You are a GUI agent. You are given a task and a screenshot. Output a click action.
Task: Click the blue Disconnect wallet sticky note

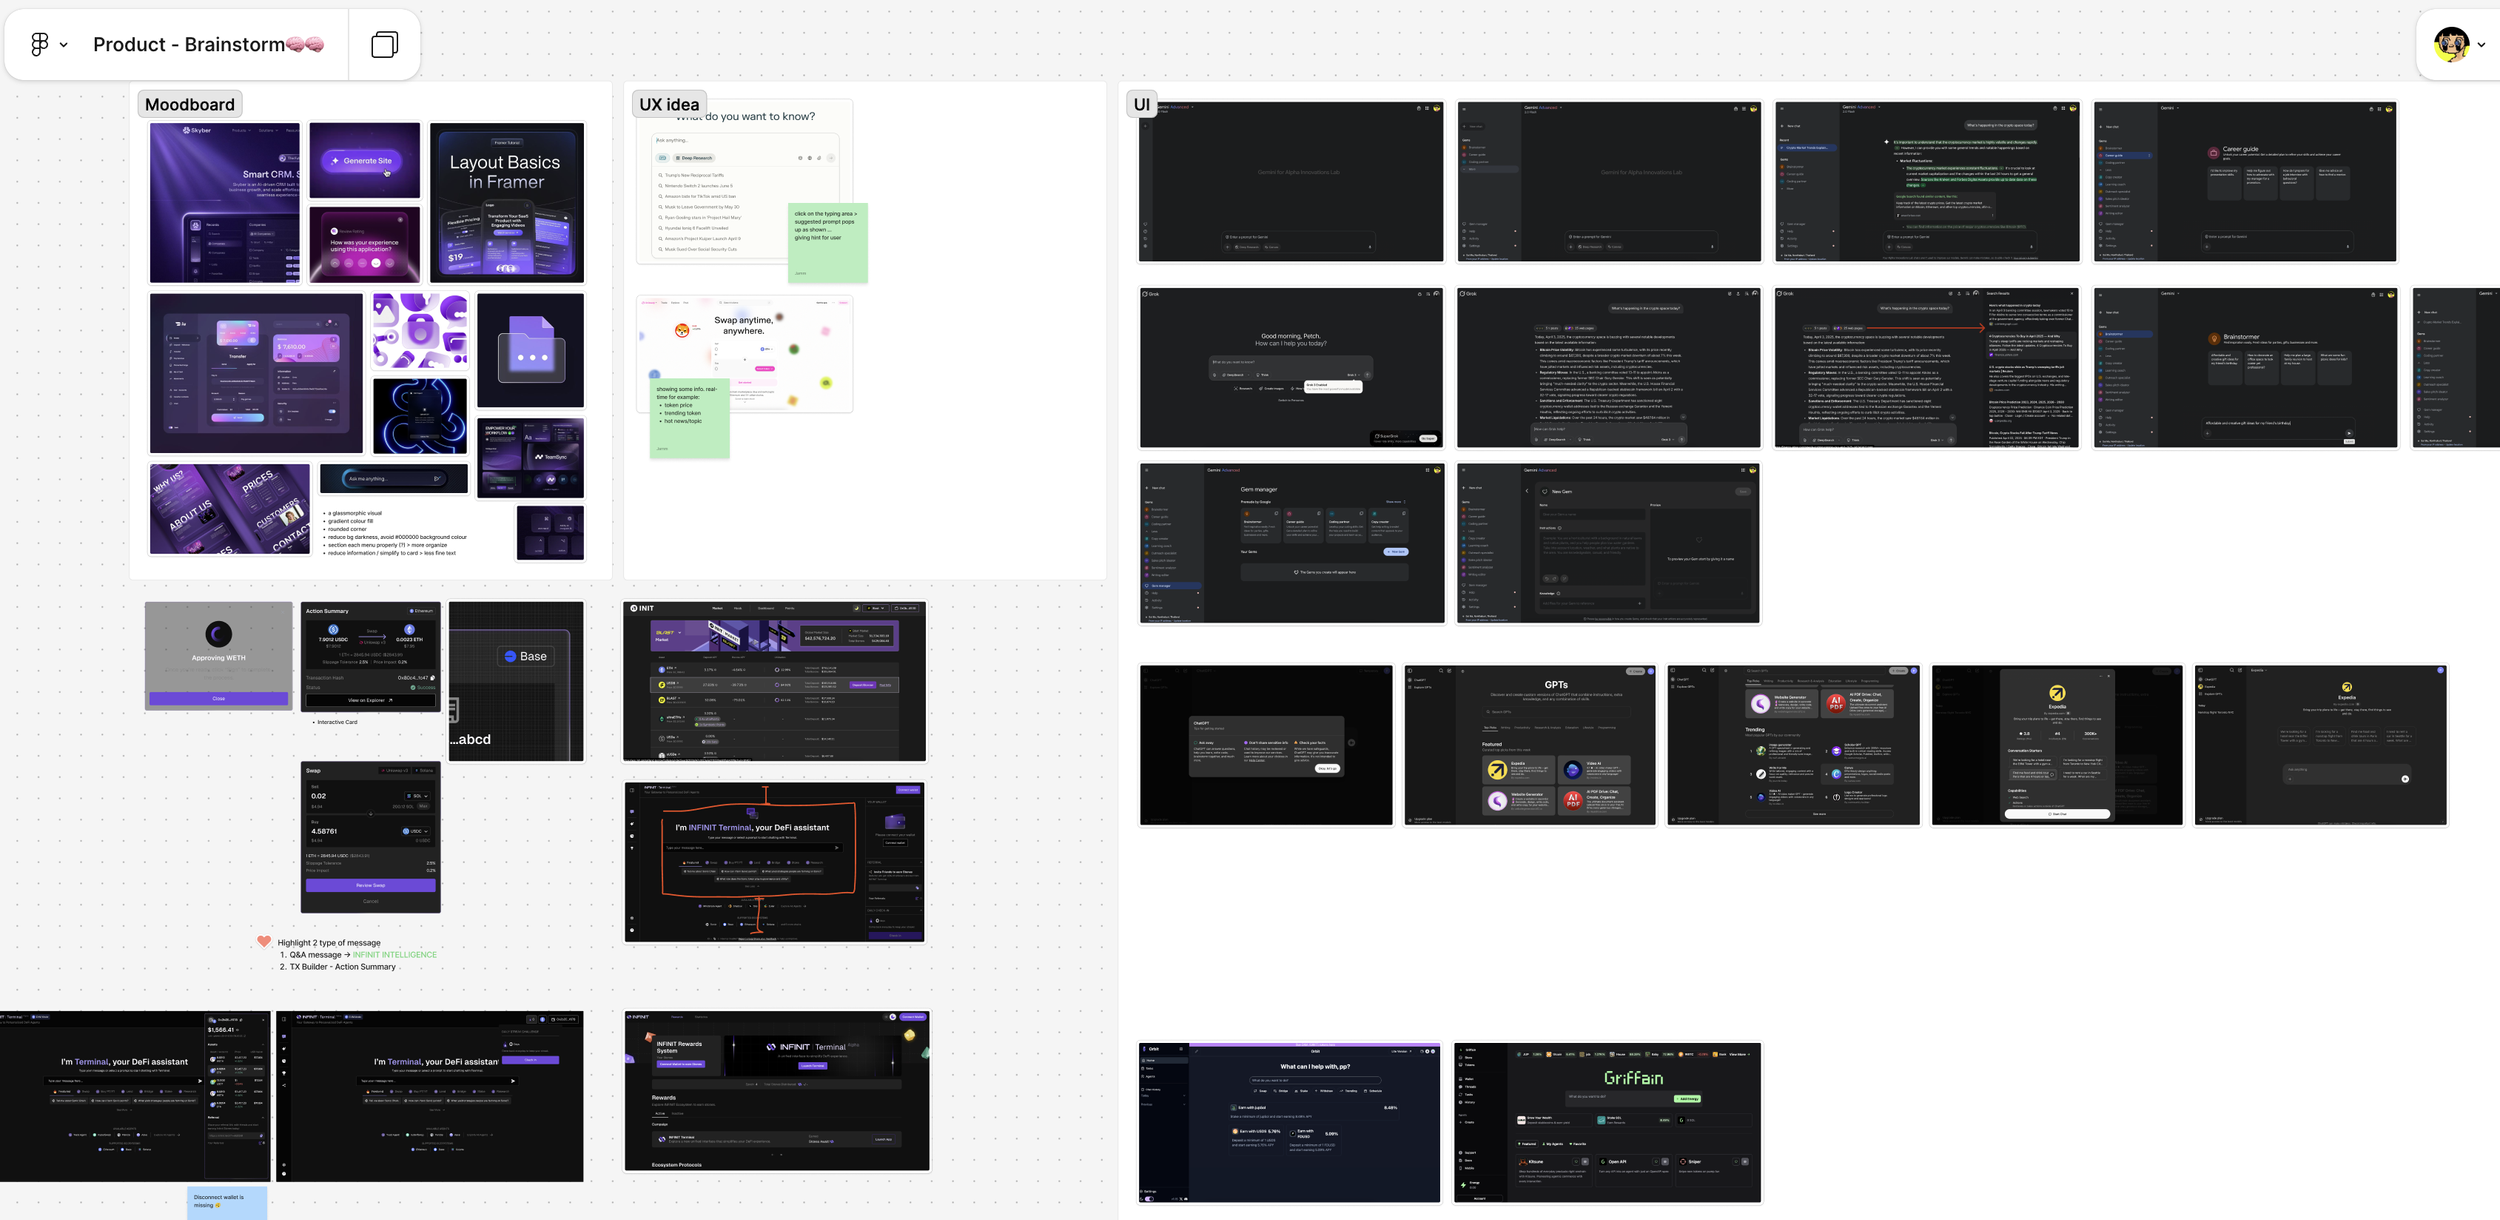tap(227, 1202)
